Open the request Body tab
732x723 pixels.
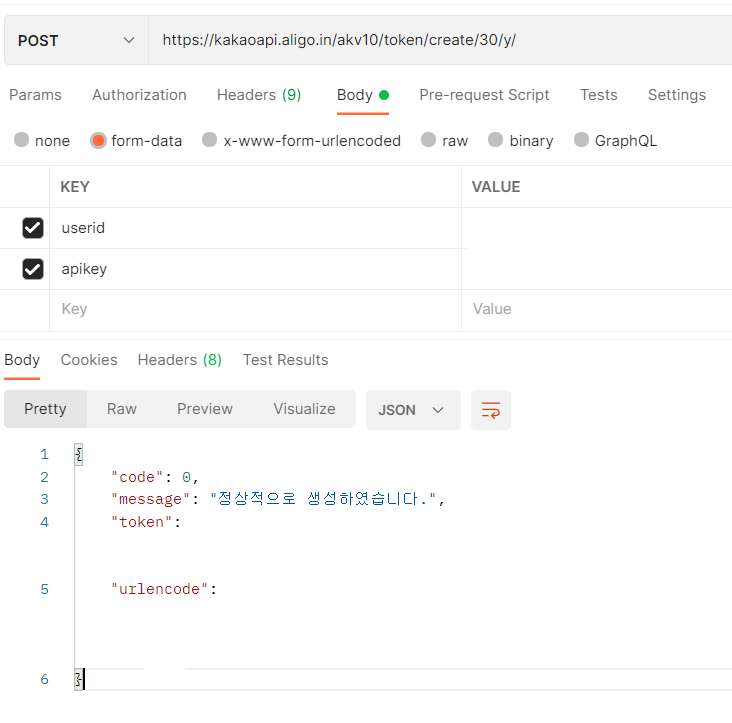[363, 95]
